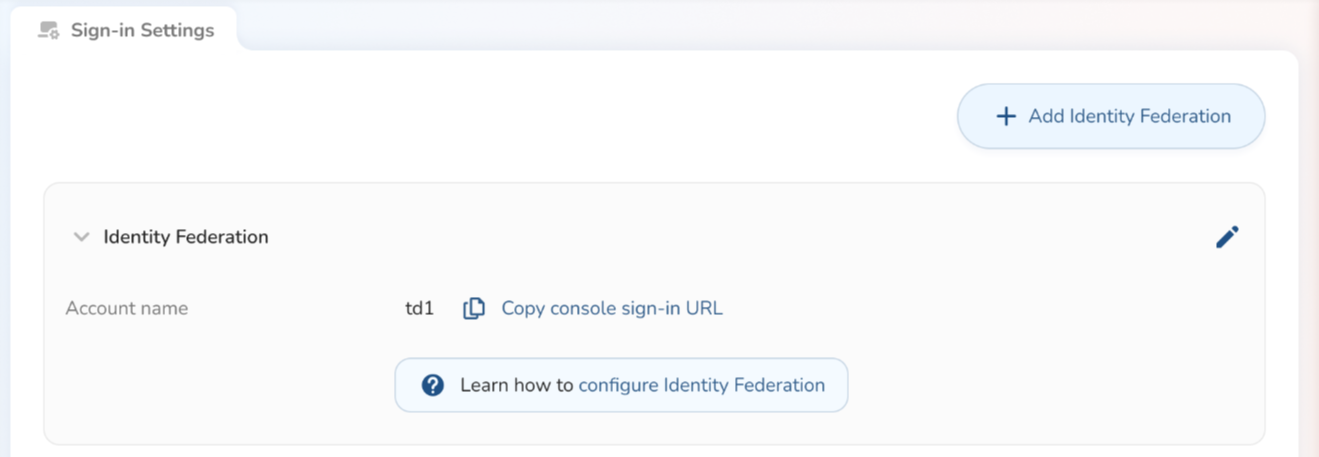Click the copy icon beside td1
The height and width of the screenshot is (457, 1319).
[x=474, y=309]
